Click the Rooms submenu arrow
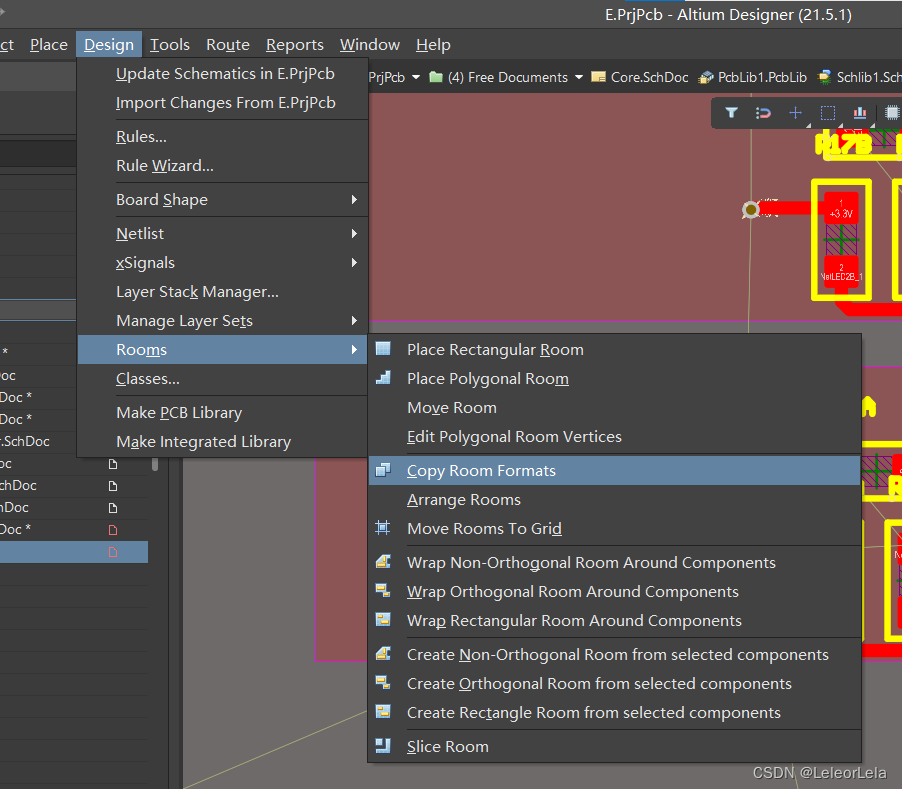 click(x=354, y=350)
